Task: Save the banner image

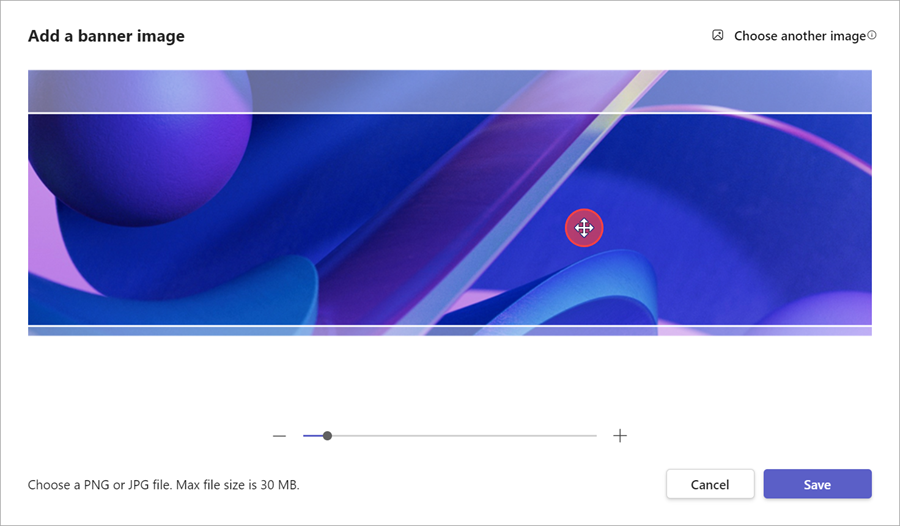Action: [x=817, y=484]
